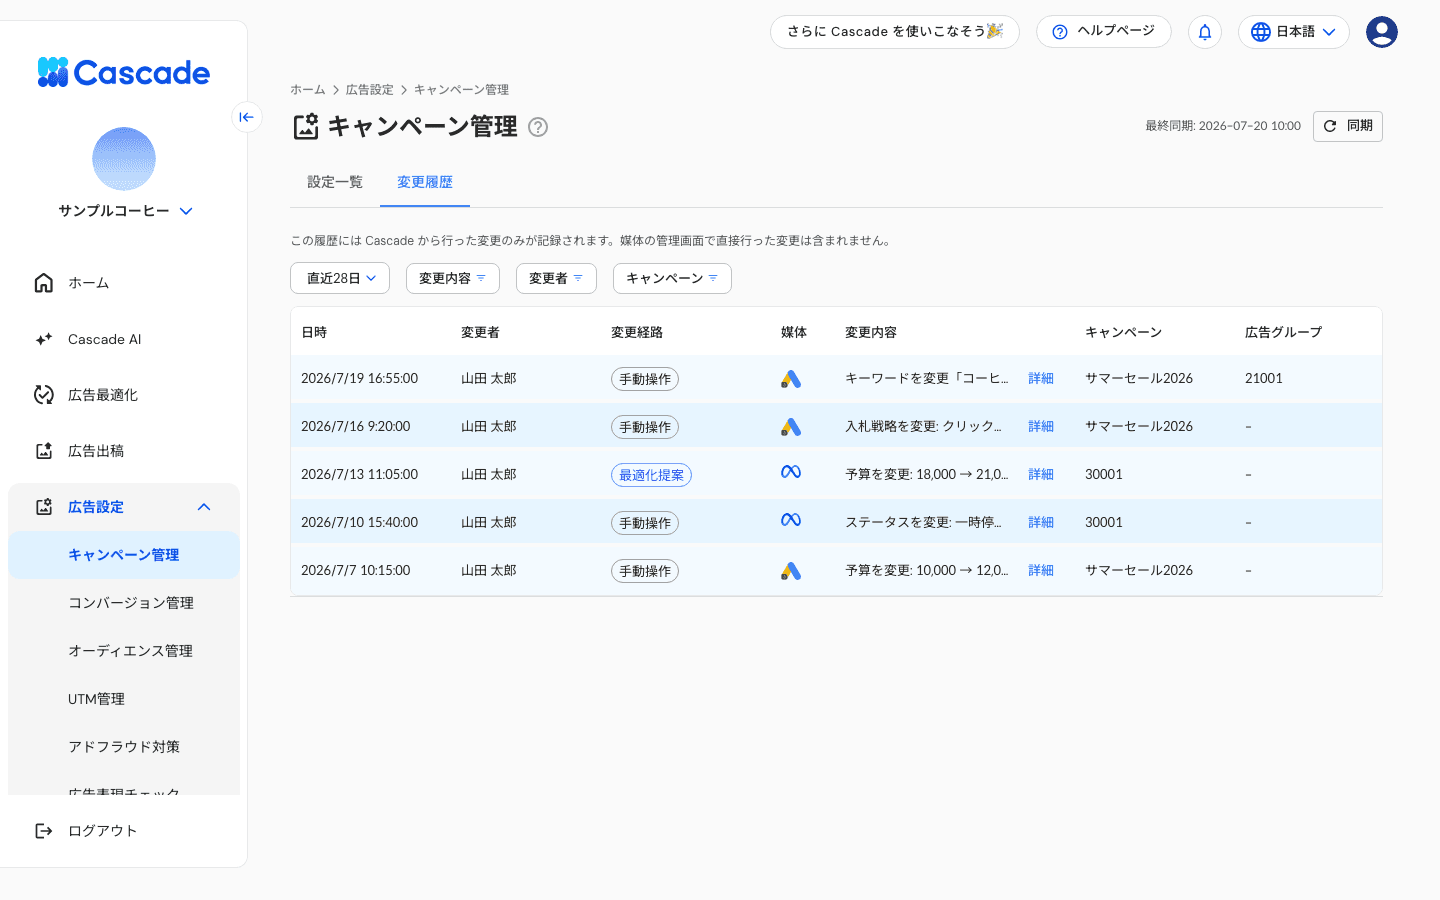
Task: Select キャンペーン管理 in sidebar
Action: pos(124,555)
